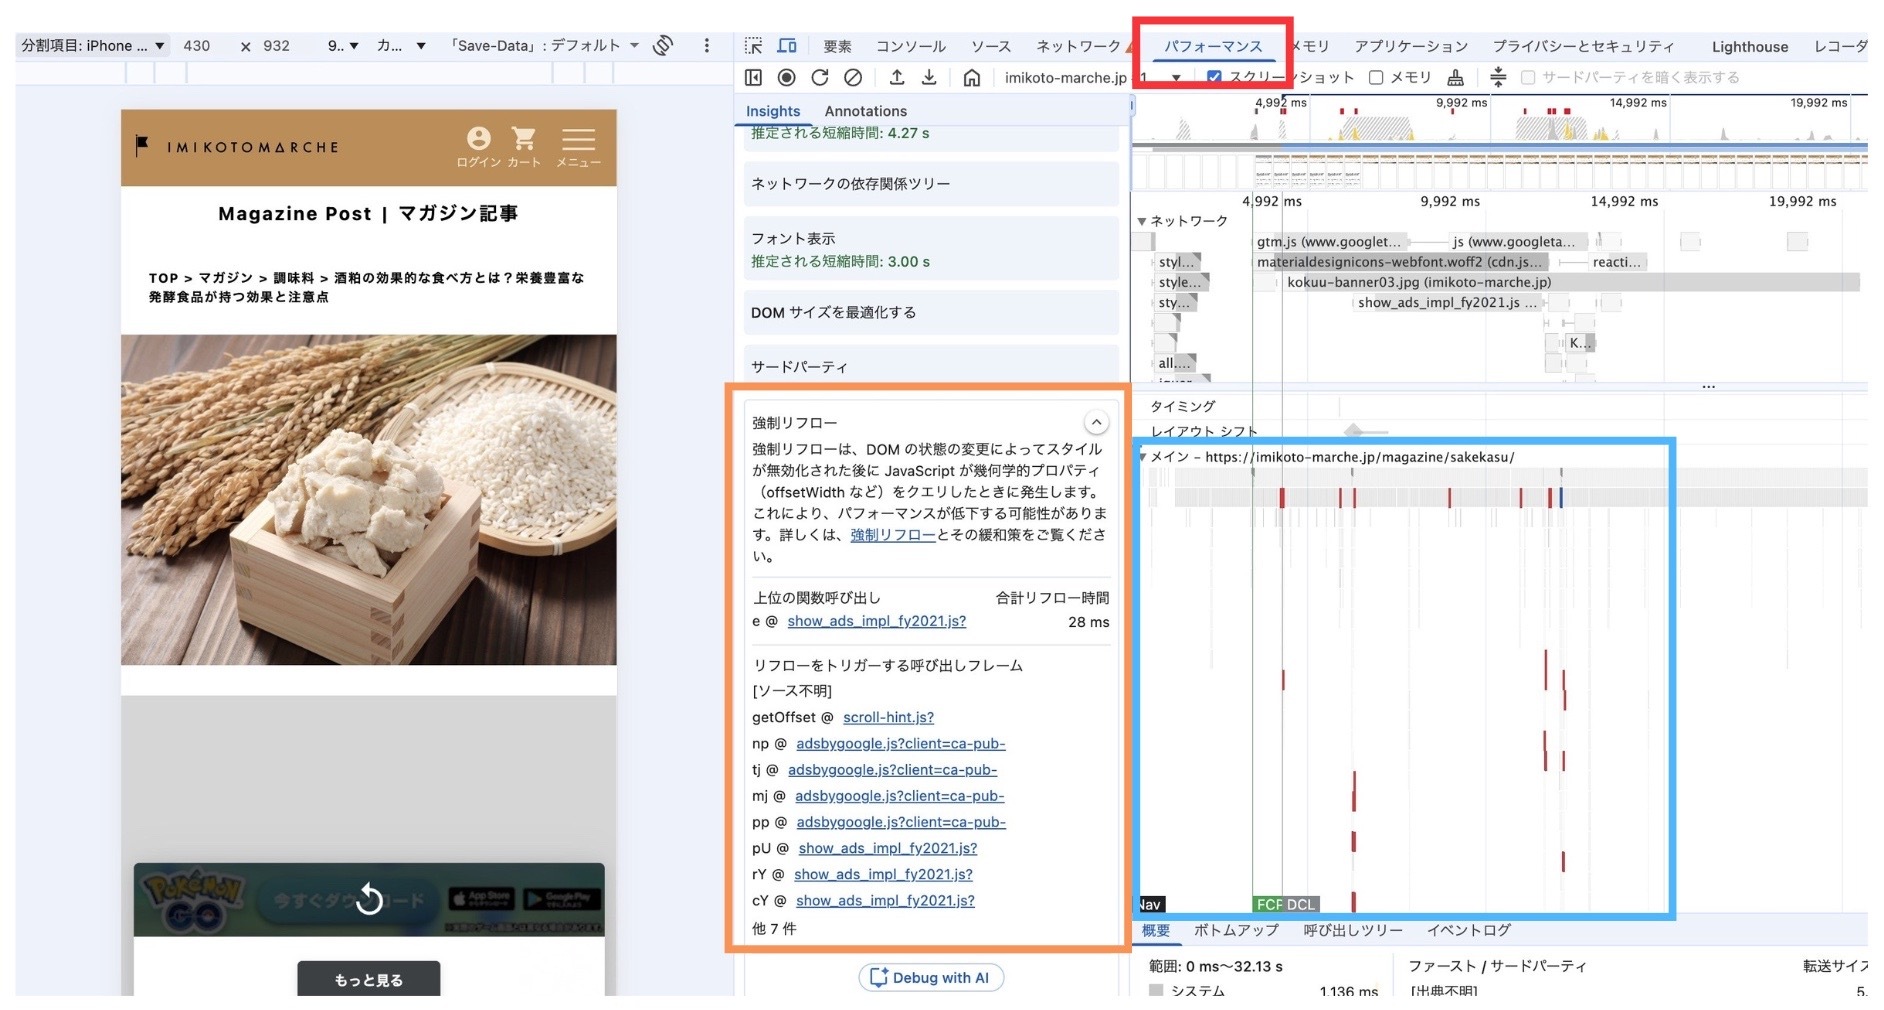Viewport: 1884px width, 1010px height.
Task: Enable the screenshots checkbox
Action: coord(1214,77)
